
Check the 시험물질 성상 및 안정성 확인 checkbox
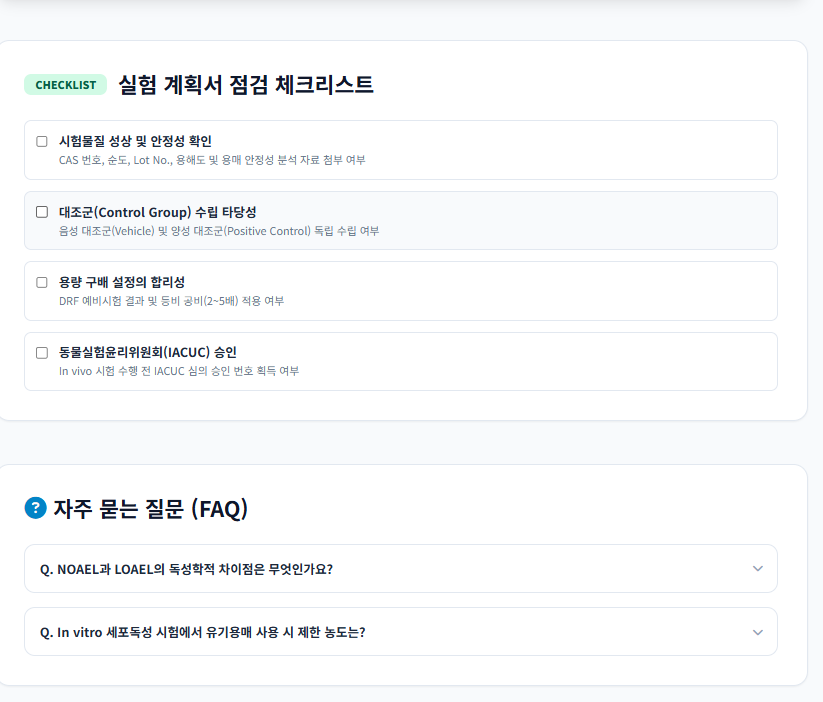pyautogui.click(x=42, y=141)
